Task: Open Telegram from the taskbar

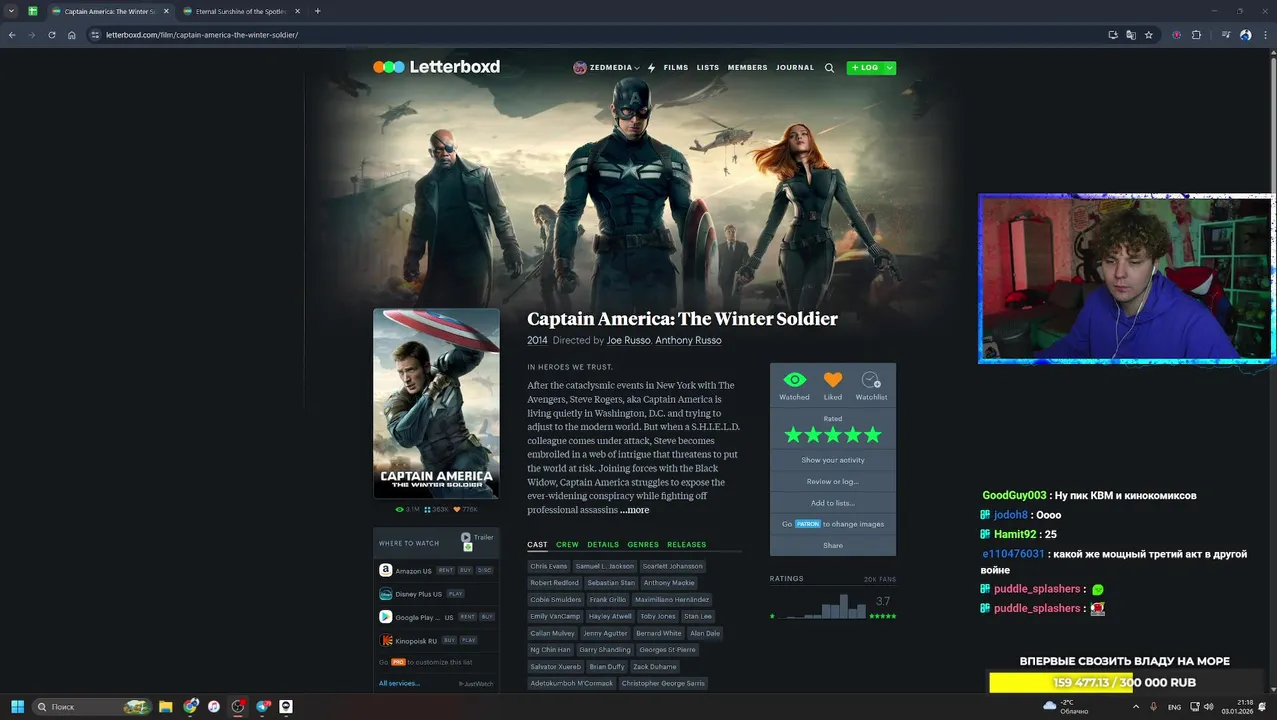Action: tap(263, 706)
